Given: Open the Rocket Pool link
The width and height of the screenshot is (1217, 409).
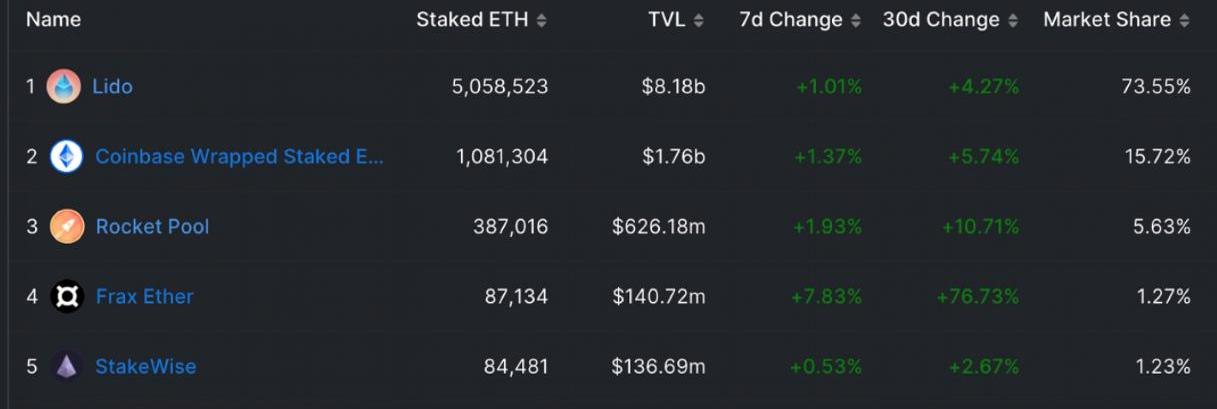Looking at the screenshot, I should pos(152,227).
